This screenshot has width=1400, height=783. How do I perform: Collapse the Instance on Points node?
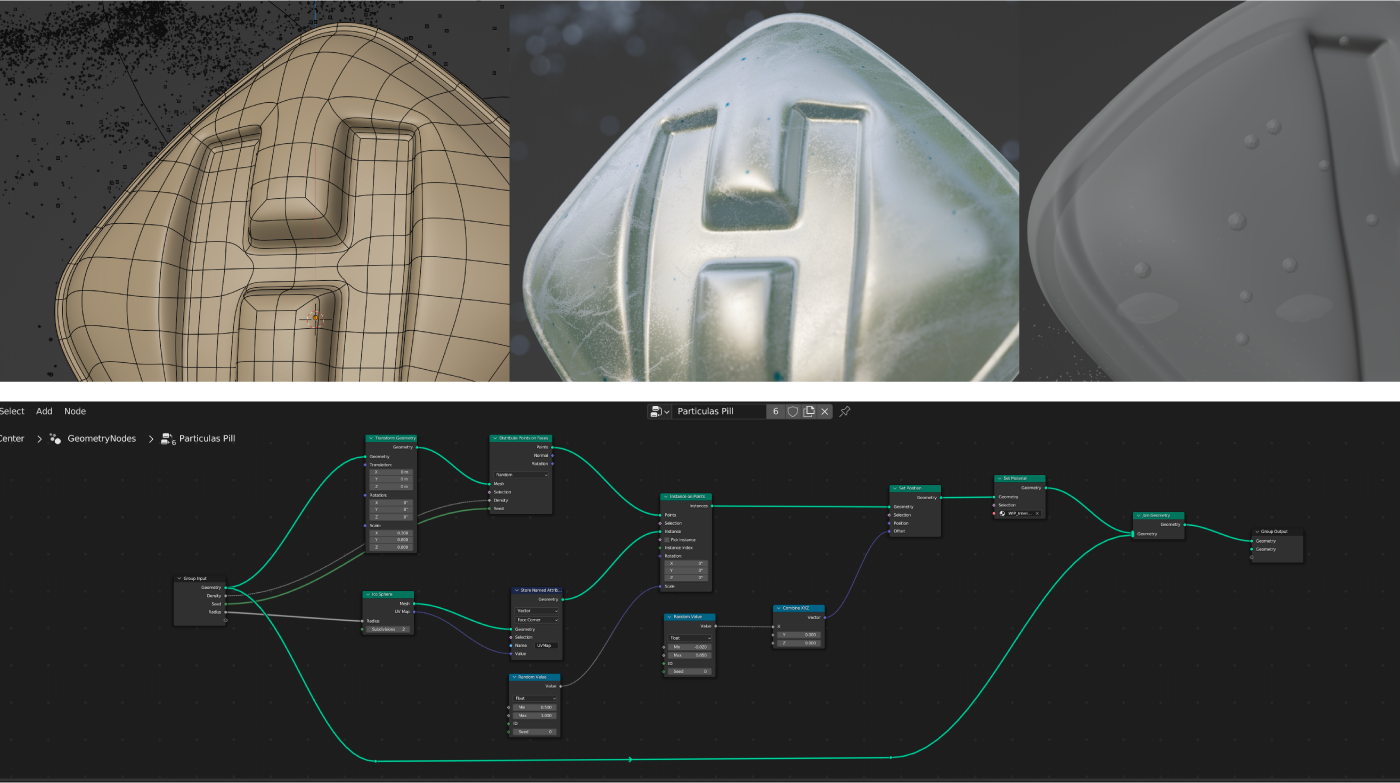(665, 497)
